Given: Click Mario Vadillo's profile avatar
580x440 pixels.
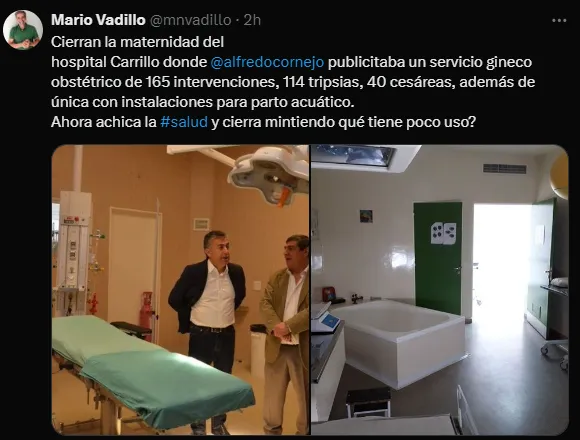Looking at the screenshot, I should pyautogui.click(x=23, y=30).
